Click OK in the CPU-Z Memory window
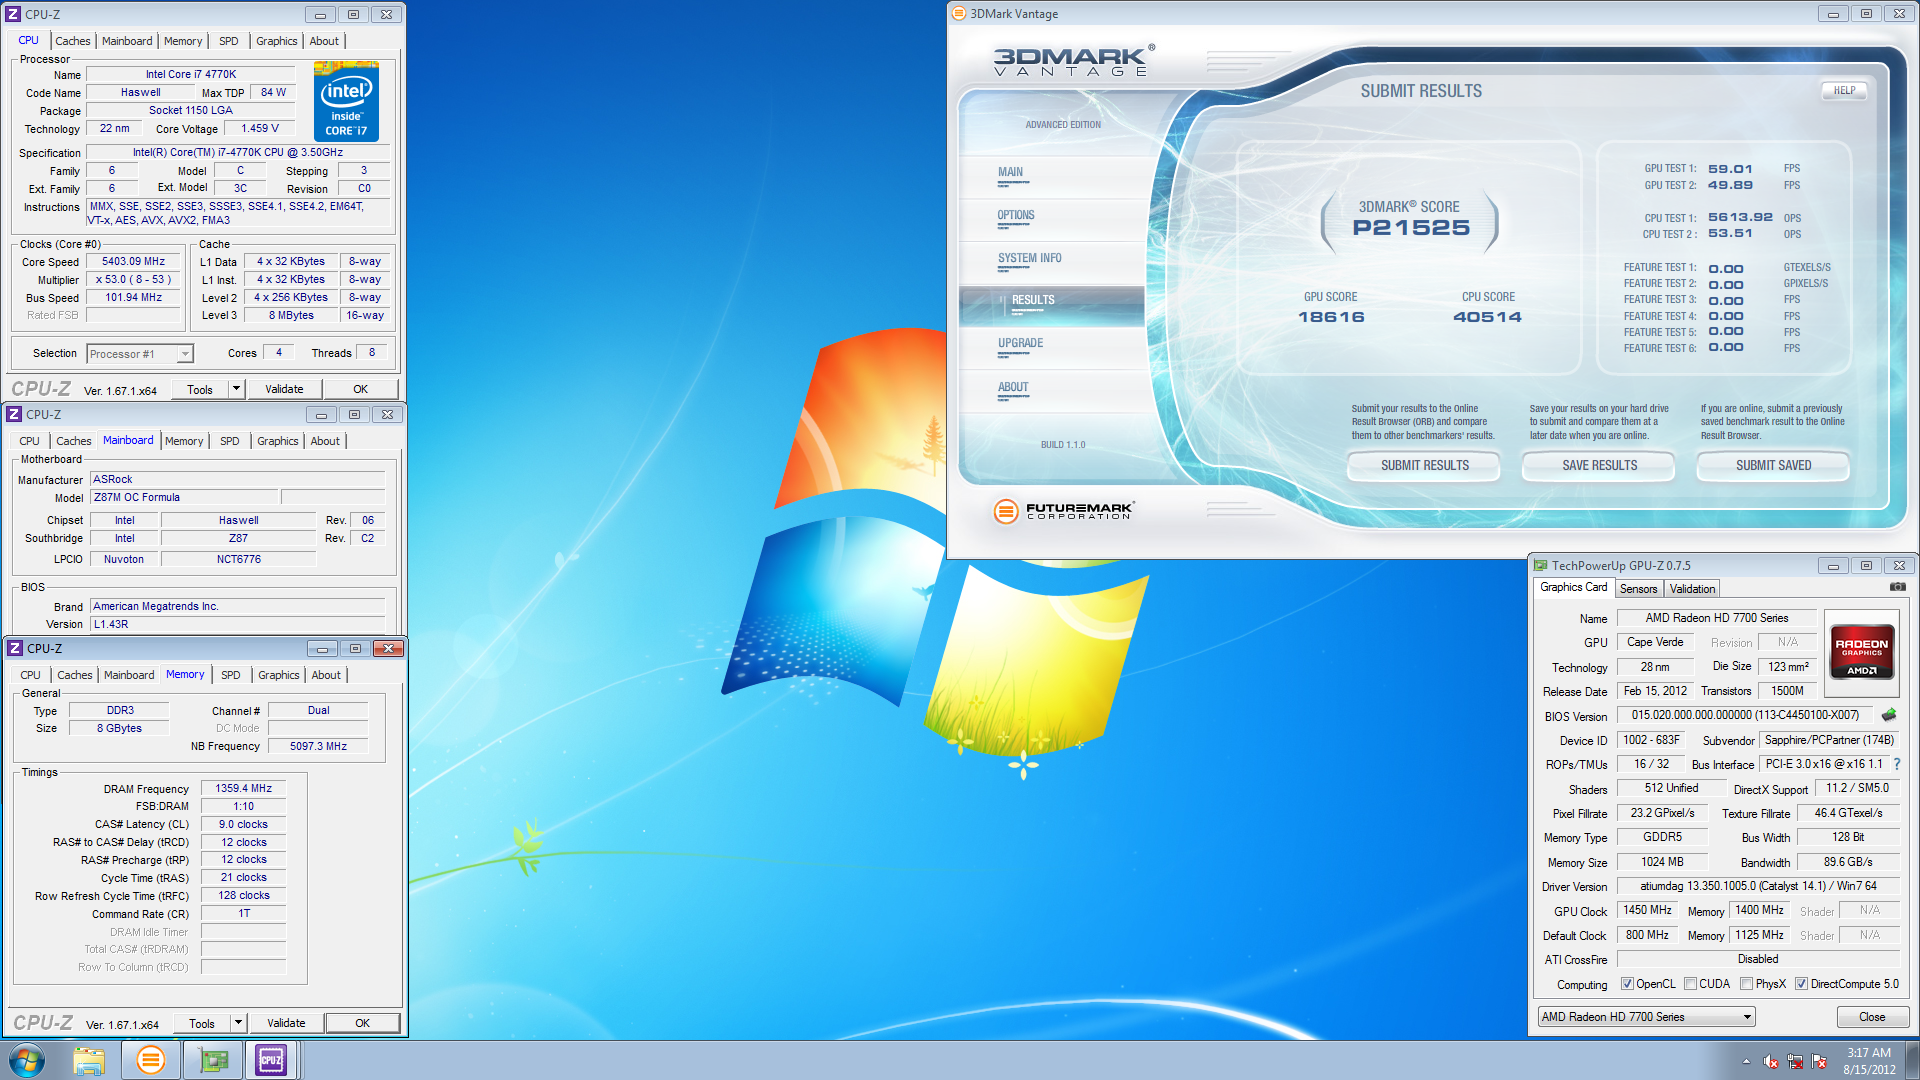The image size is (1920, 1080). click(x=363, y=1023)
